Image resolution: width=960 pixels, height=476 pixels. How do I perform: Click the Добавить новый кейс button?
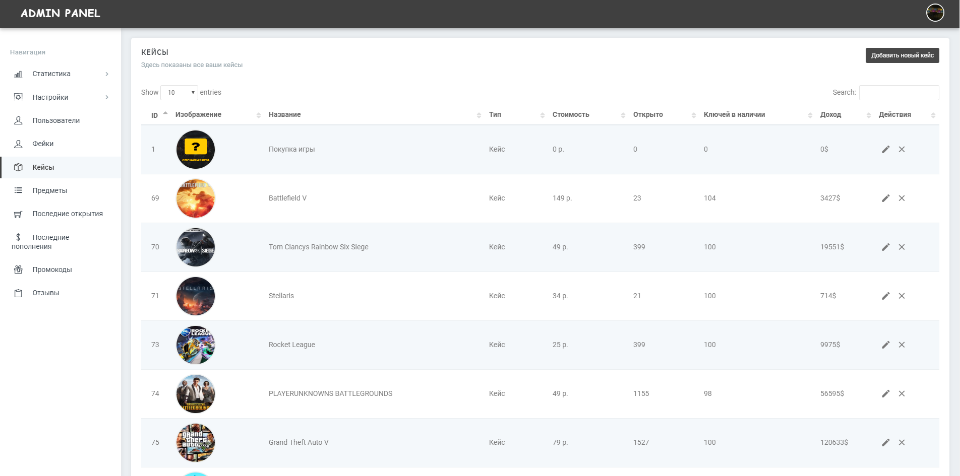[x=902, y=56]
